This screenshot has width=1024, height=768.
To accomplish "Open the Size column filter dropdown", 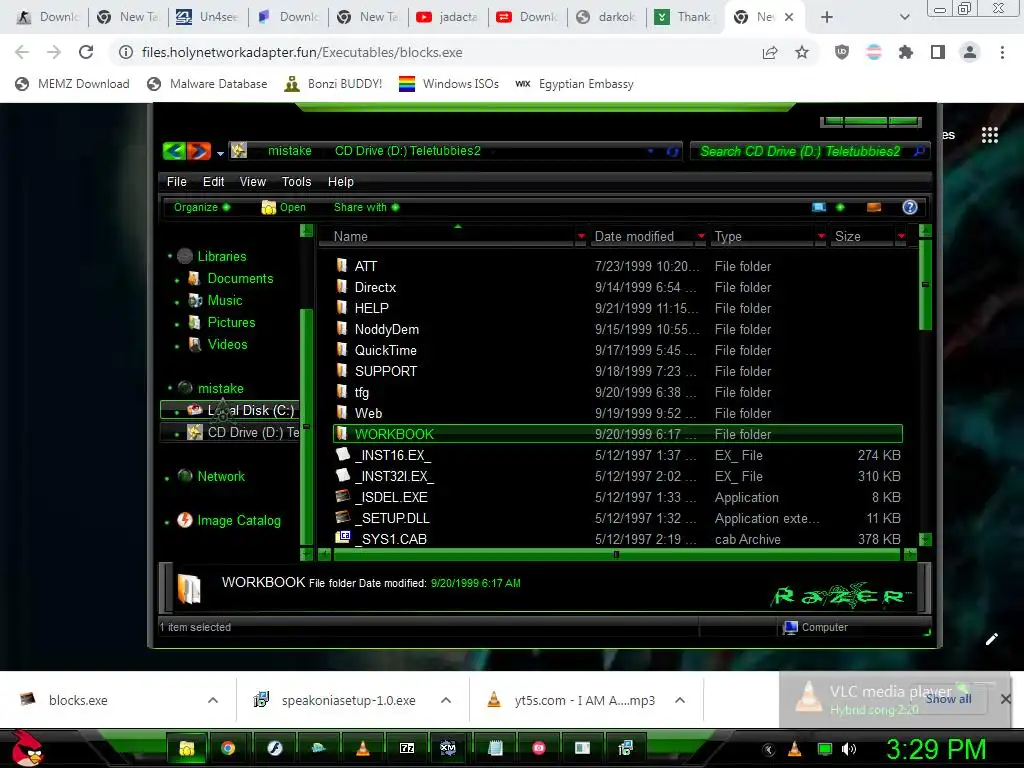I will point(901,236).
